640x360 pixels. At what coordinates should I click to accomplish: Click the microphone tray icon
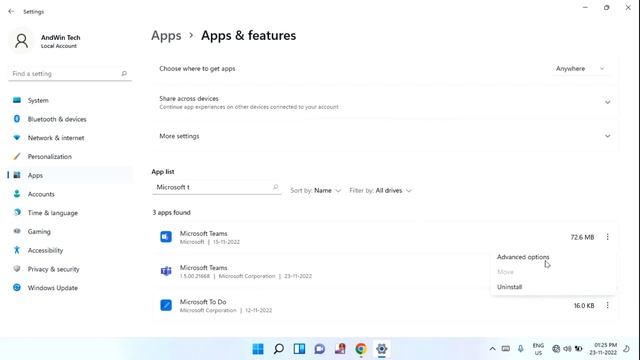point(520,349)
